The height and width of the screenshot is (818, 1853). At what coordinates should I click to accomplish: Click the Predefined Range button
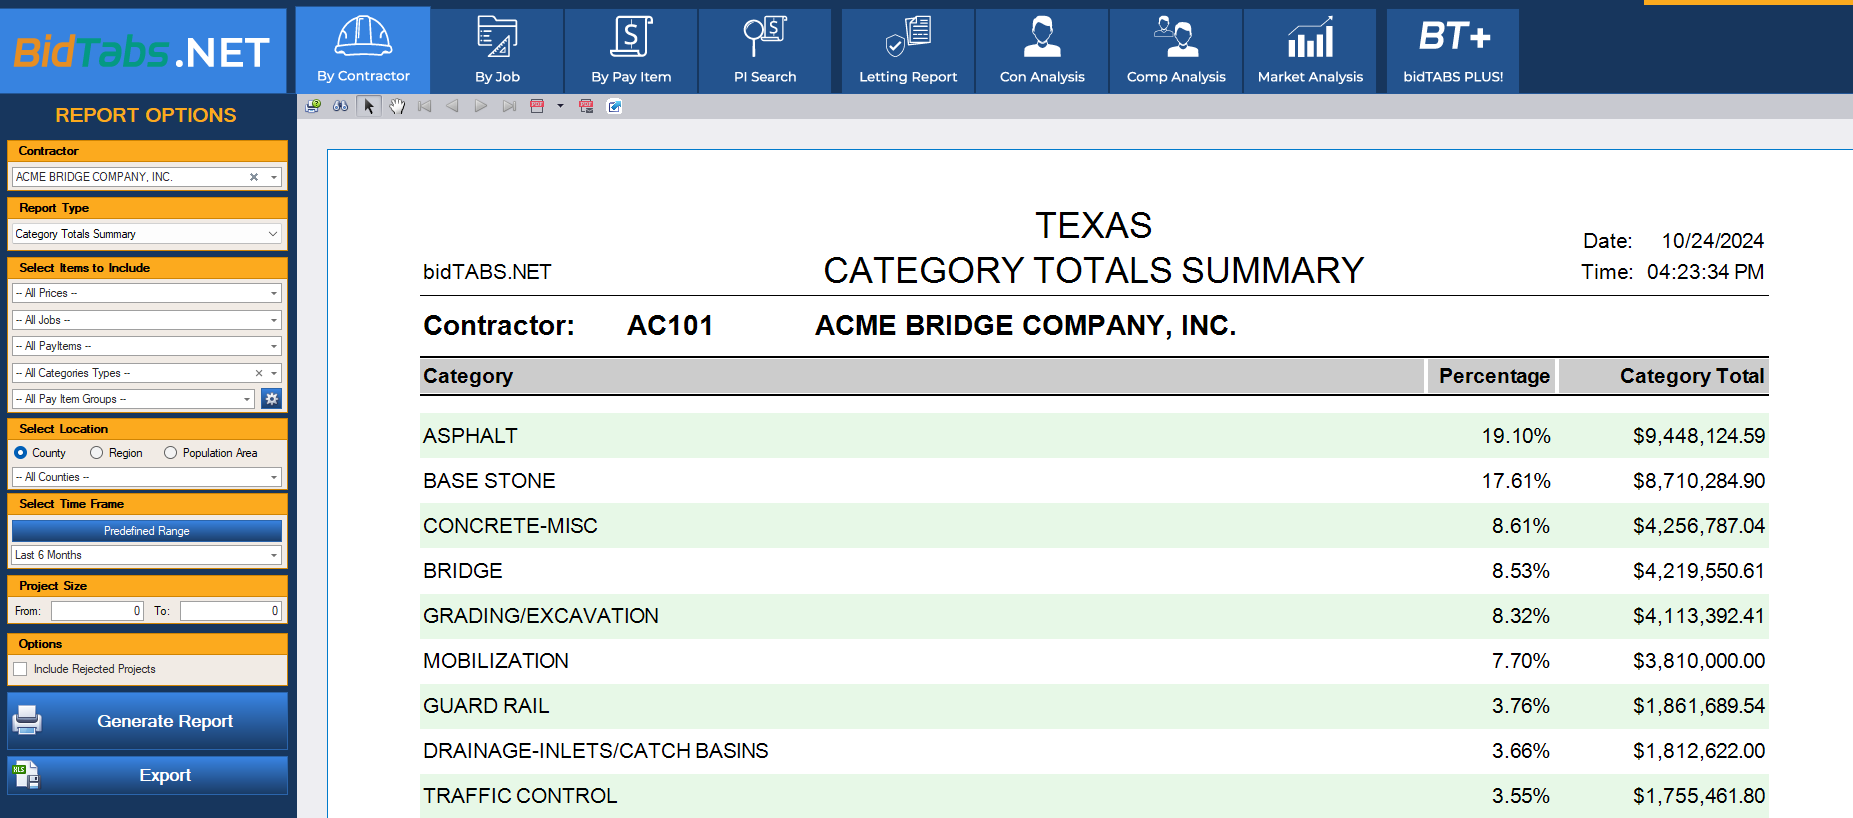(147, 531)
